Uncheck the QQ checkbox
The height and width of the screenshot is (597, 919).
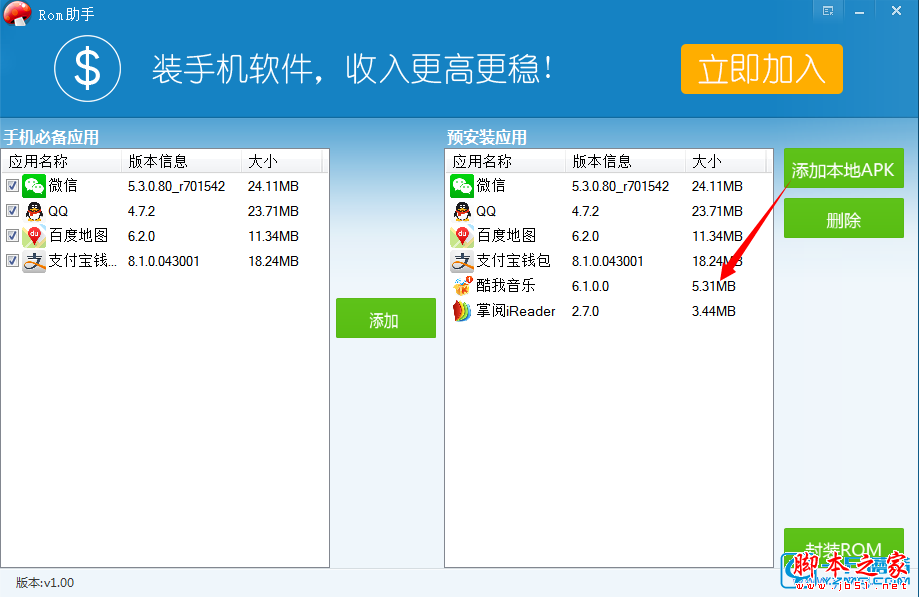point(12,210)
